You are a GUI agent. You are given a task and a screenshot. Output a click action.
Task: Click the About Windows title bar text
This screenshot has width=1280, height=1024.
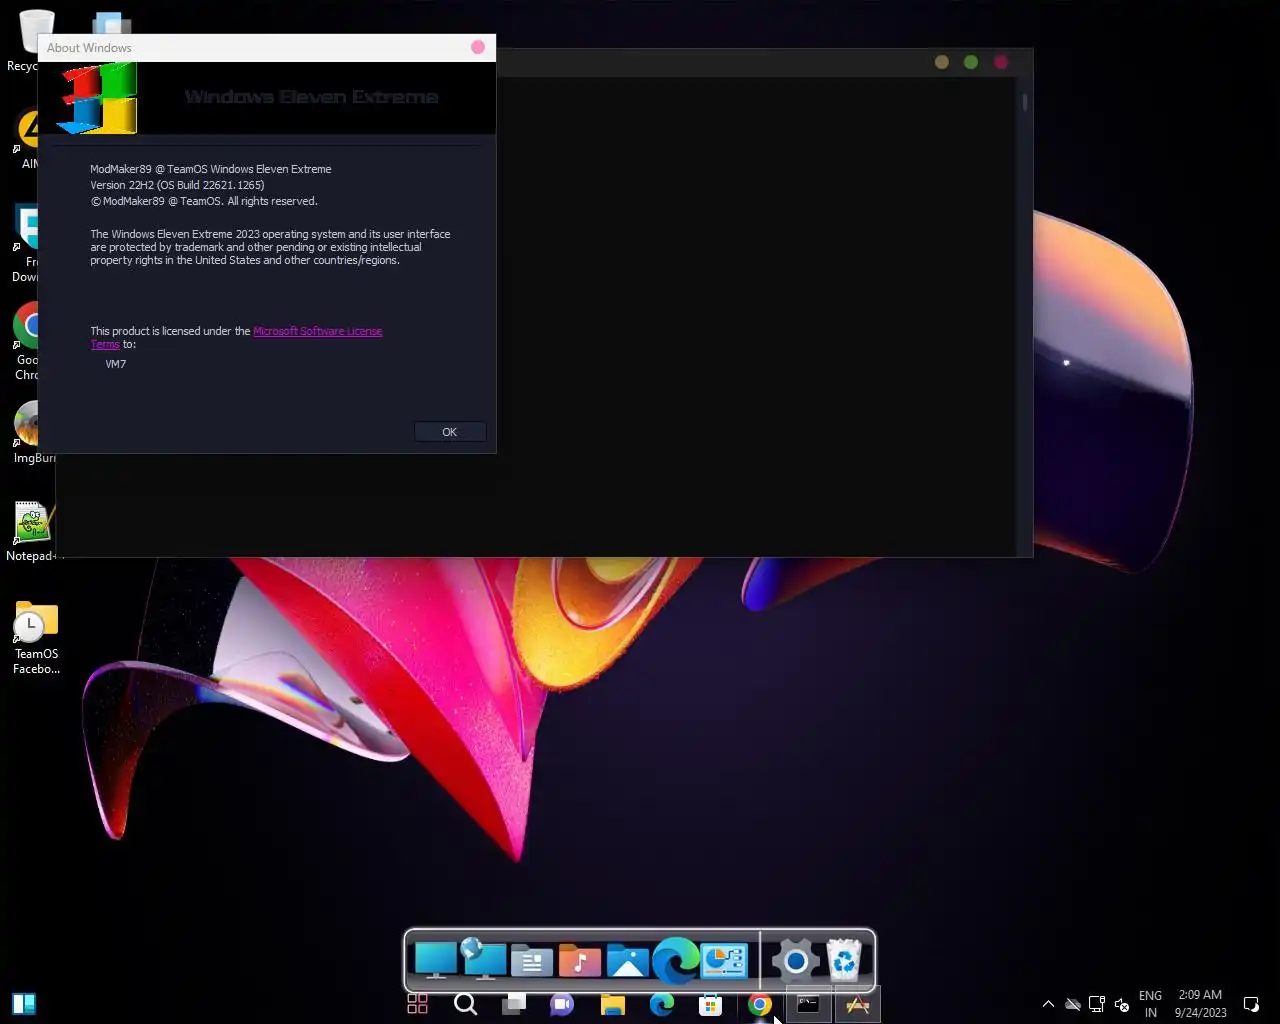point(89,47)
